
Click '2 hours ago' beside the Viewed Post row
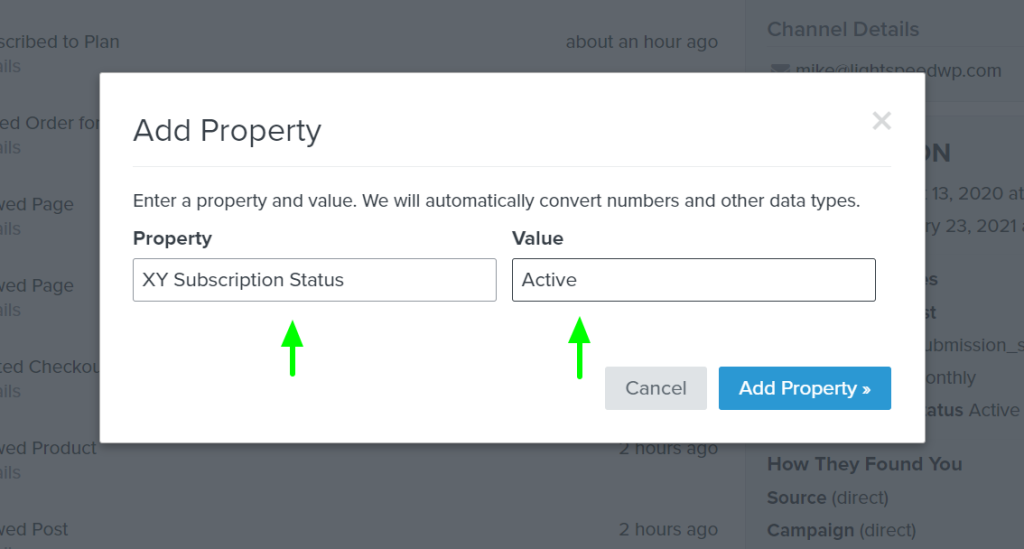tap(668, 529)
